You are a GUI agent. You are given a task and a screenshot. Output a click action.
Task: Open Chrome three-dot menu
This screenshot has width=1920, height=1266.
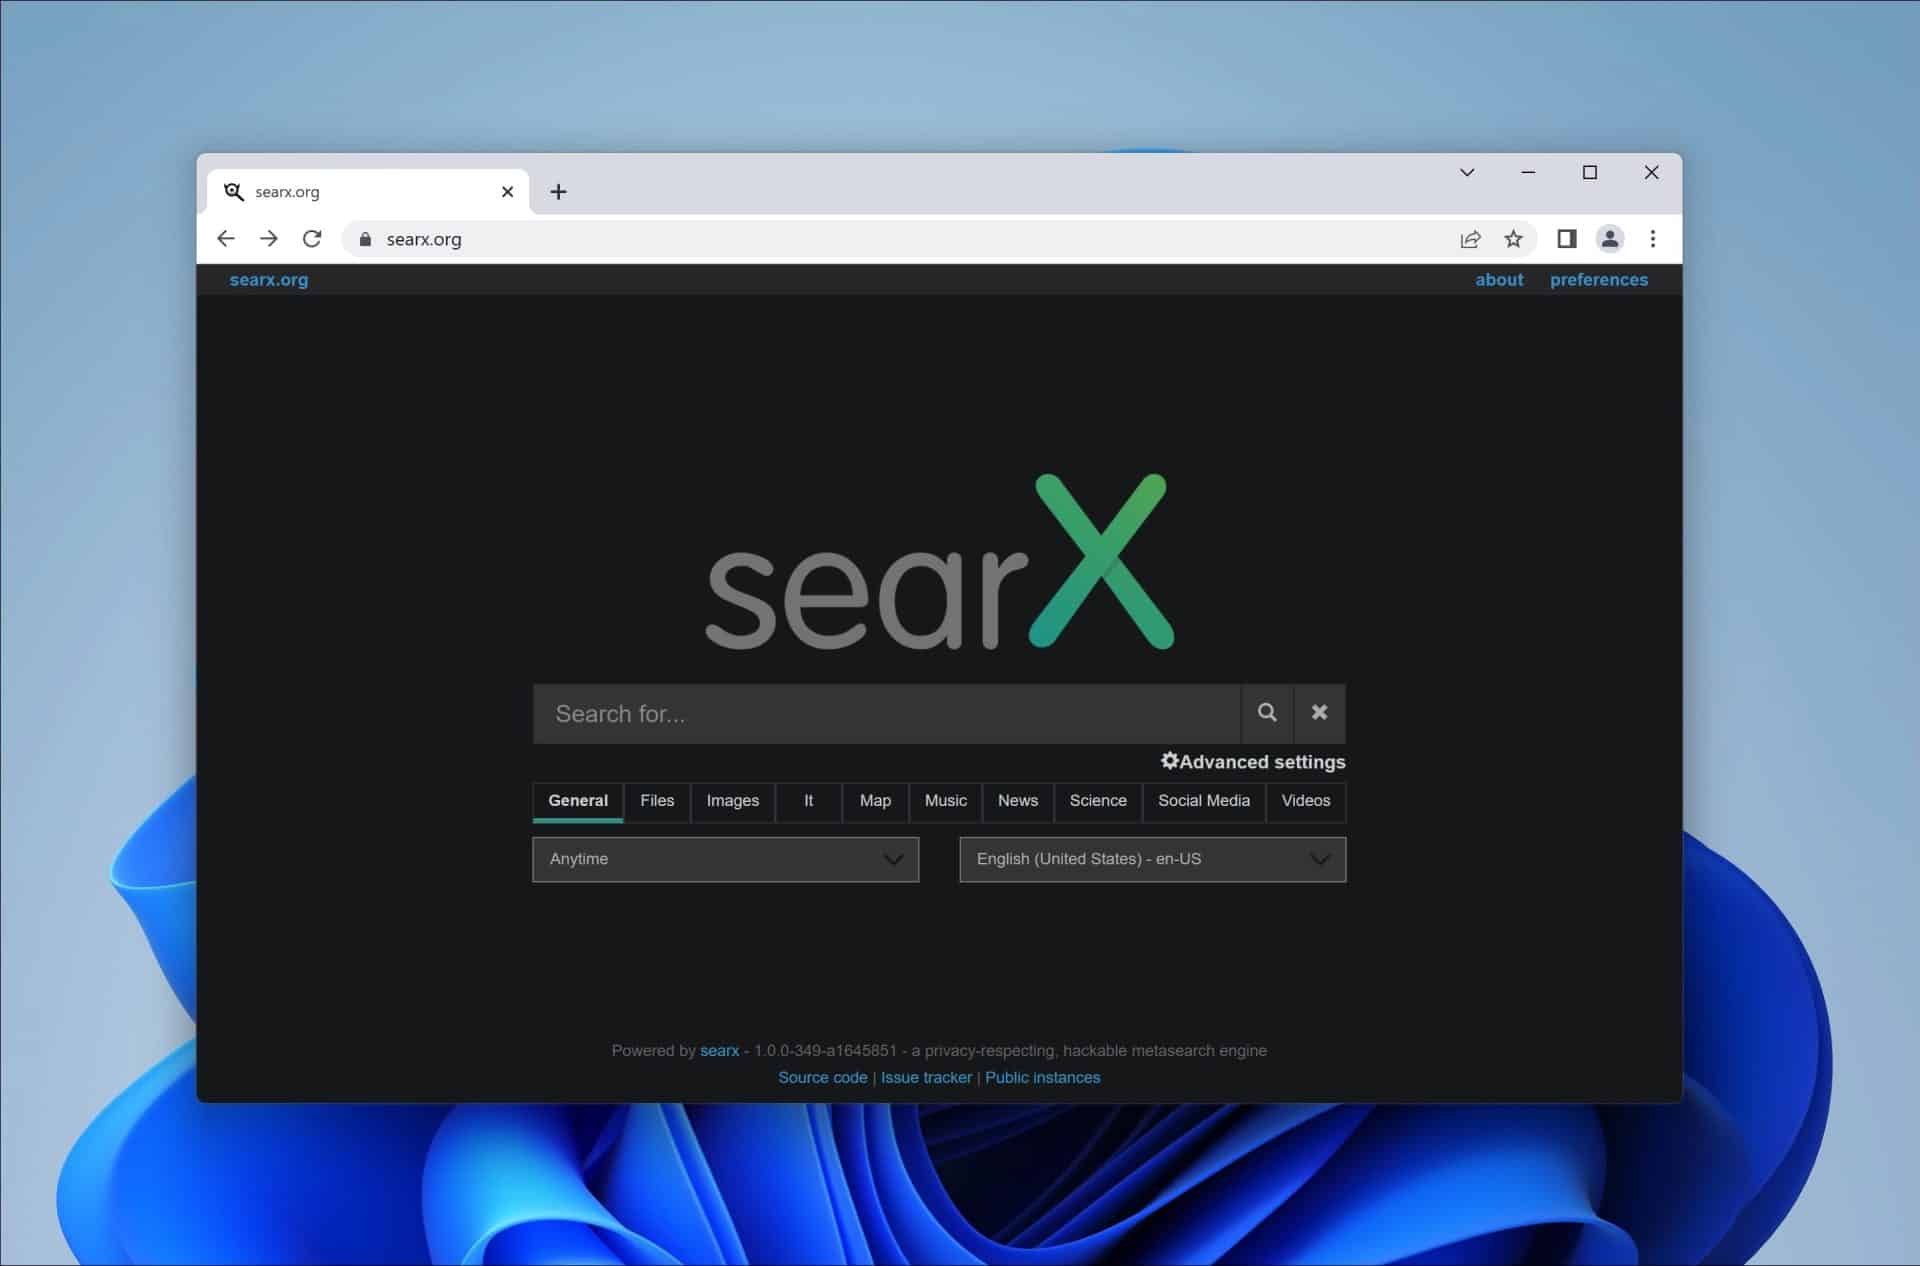(1652, 239)
